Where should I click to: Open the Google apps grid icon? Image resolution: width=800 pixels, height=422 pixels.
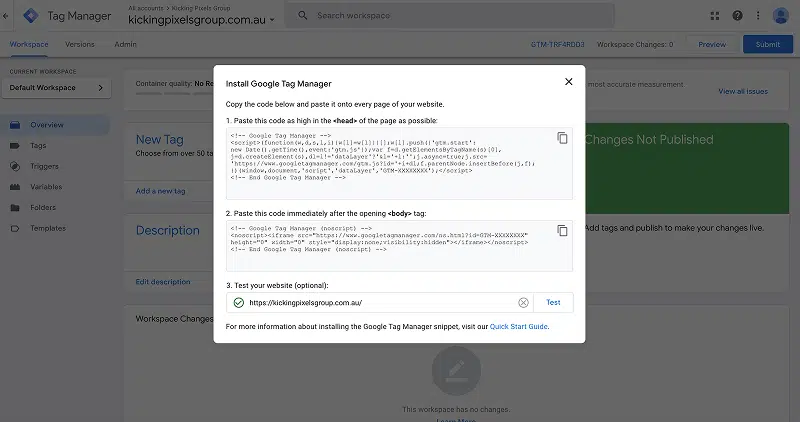715,16
